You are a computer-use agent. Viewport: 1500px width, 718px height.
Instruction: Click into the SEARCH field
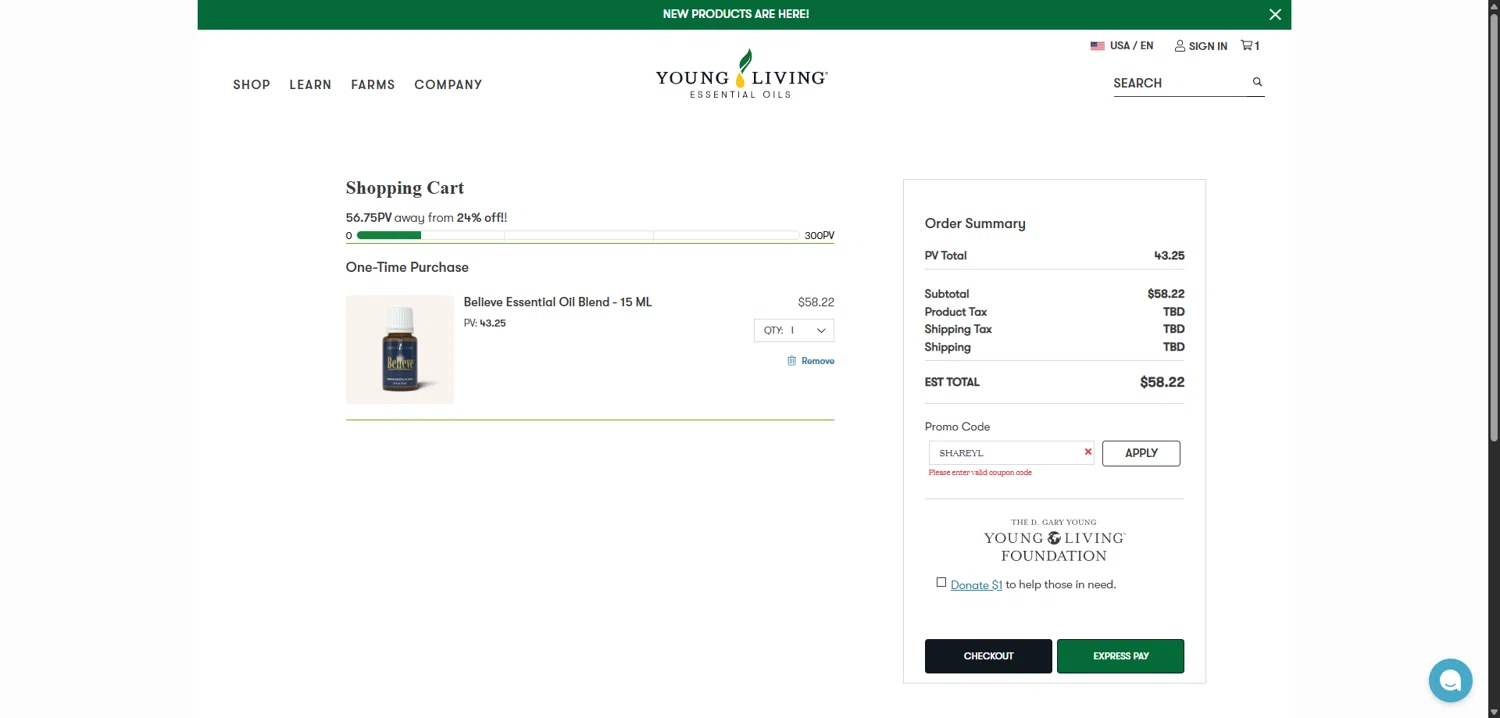click(1180, 83)
